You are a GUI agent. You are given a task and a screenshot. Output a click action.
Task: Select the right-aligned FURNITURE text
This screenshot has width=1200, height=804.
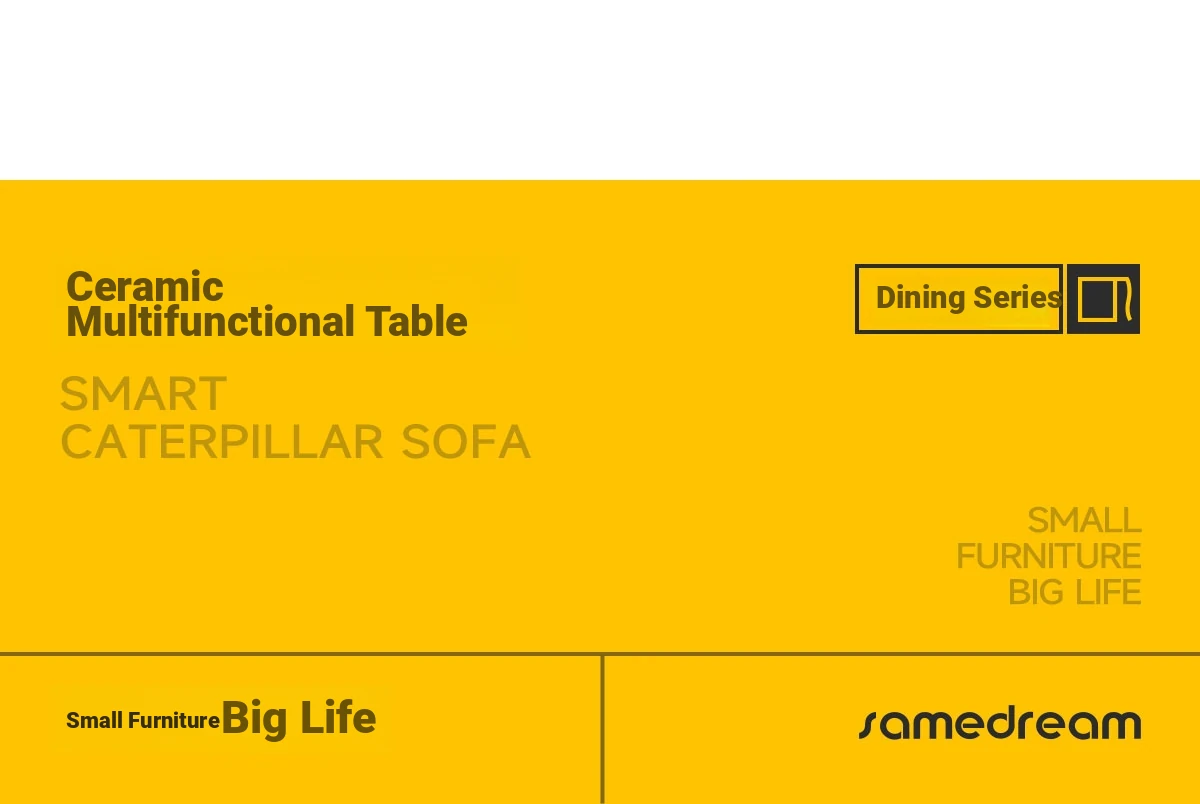[1049, 556]
